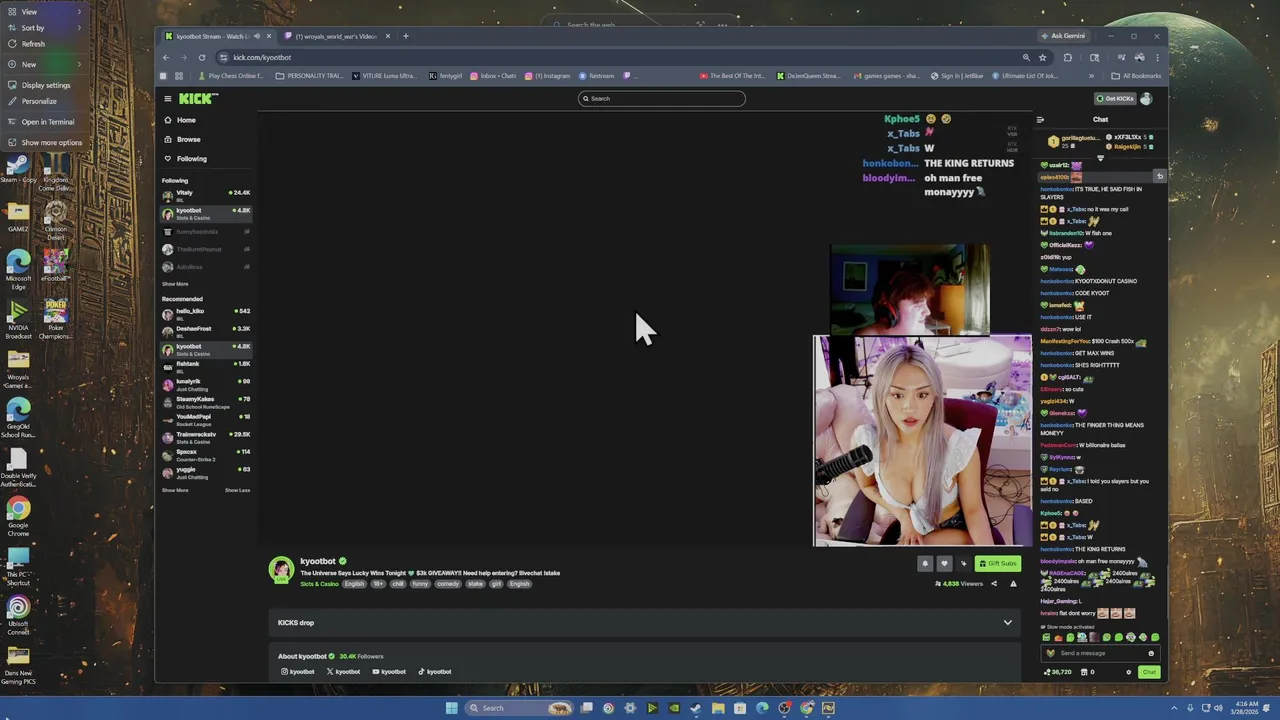The image size is (1280, 720).
Task: Click the share stream icon
Action: coord(994,583)
